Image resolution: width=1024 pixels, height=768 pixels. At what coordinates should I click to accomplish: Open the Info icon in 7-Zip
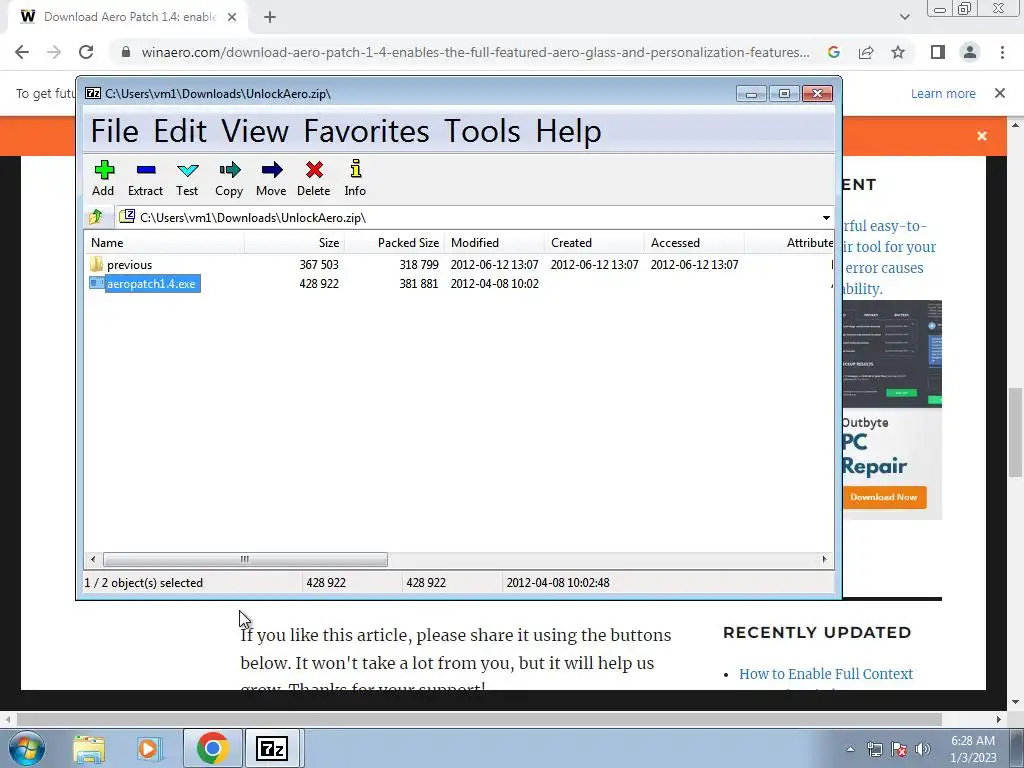tap(355, 170)
